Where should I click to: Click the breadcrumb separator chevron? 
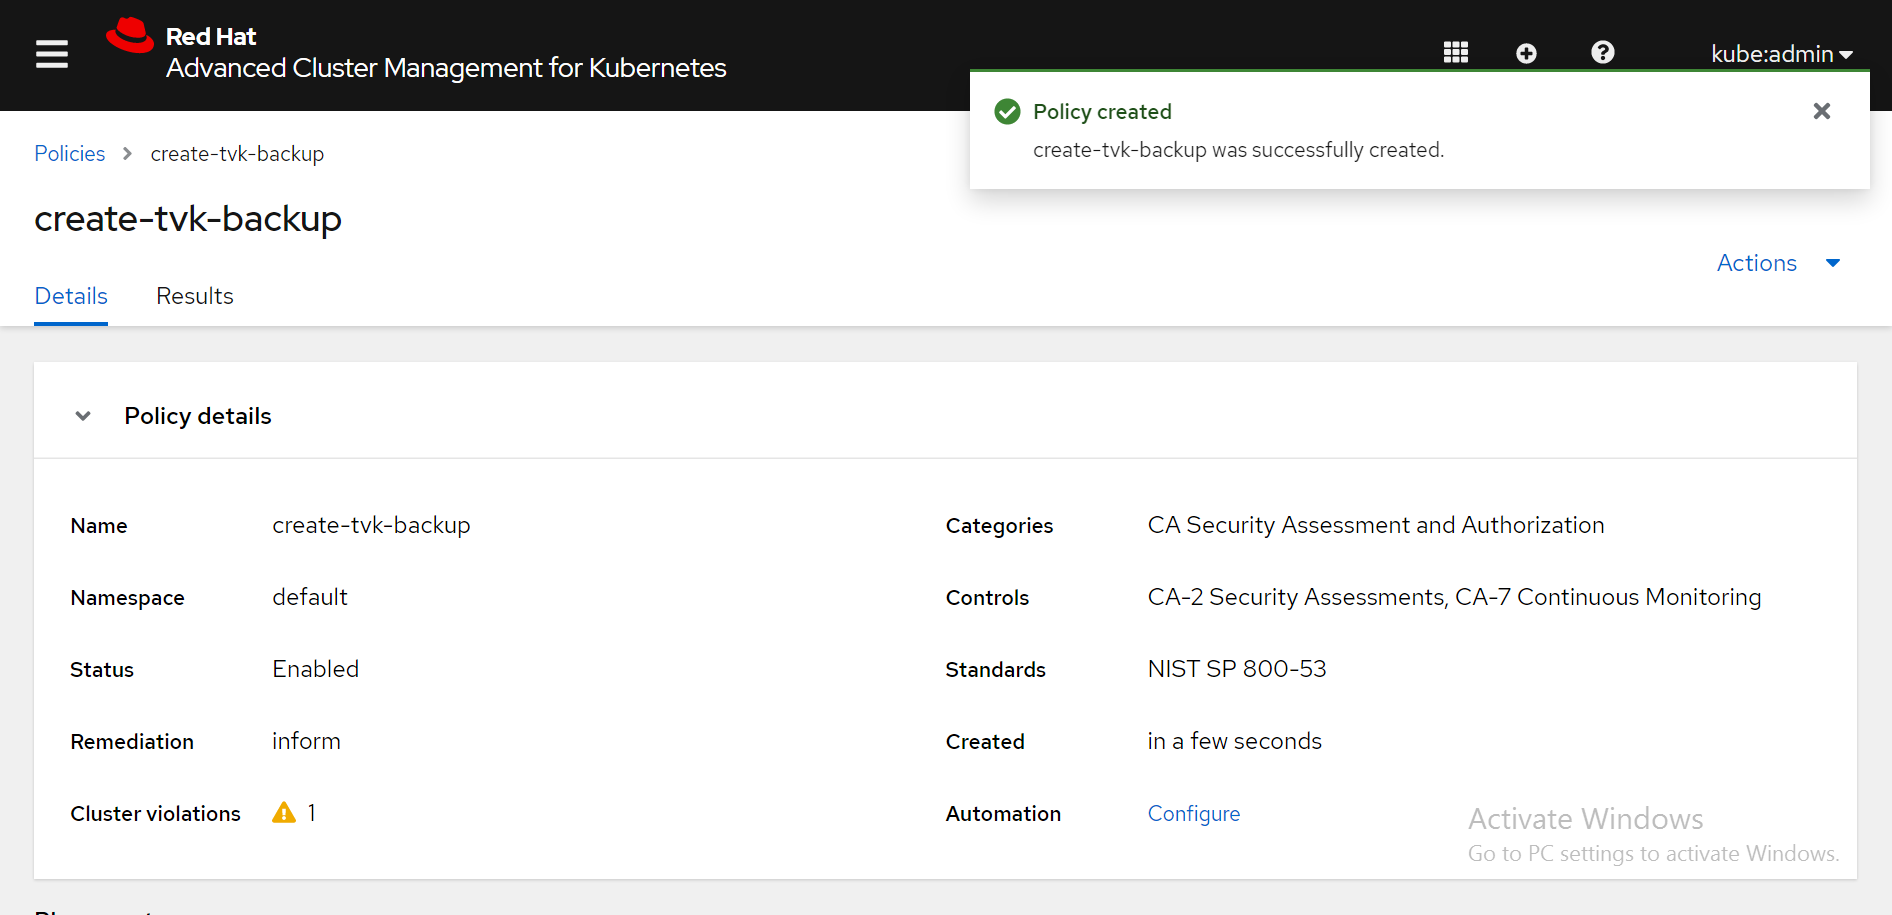[x=127, y=154]
